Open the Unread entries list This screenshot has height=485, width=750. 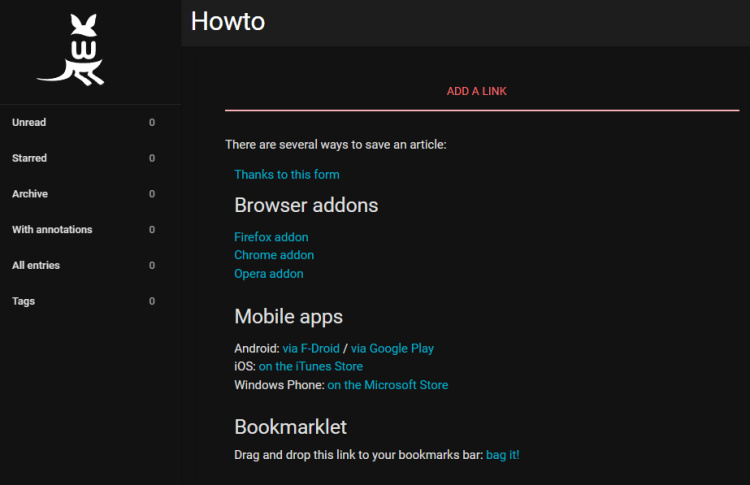(29, 123)
